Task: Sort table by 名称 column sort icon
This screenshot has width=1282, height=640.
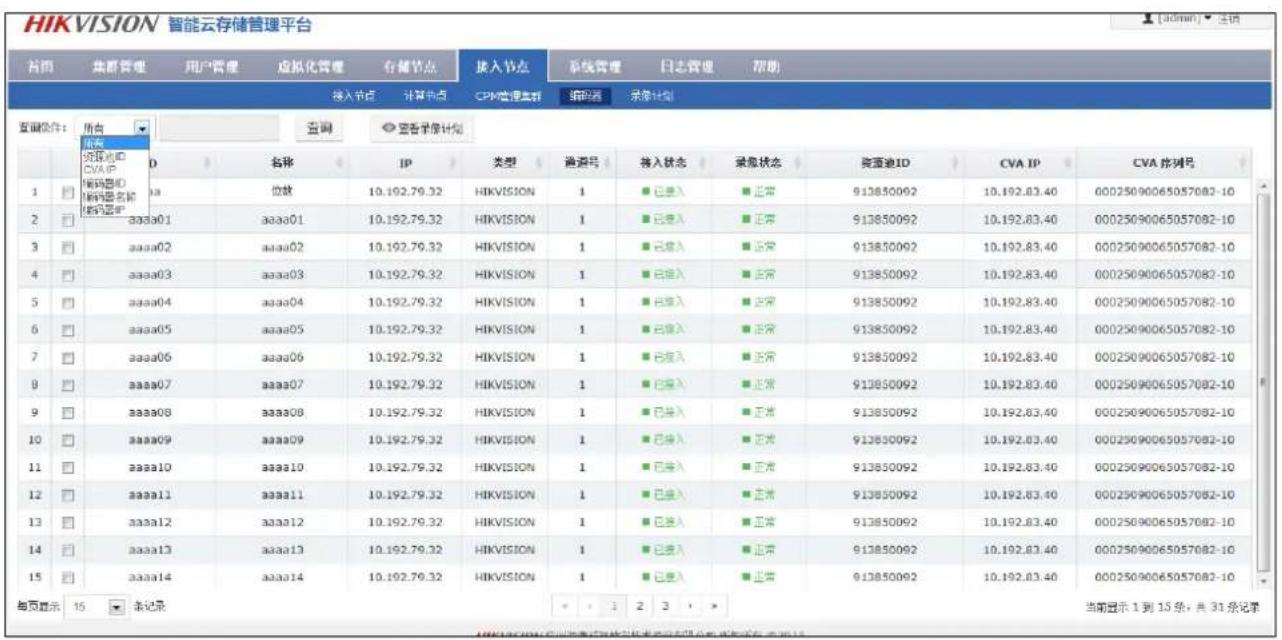Action: [x=342, y=164]
